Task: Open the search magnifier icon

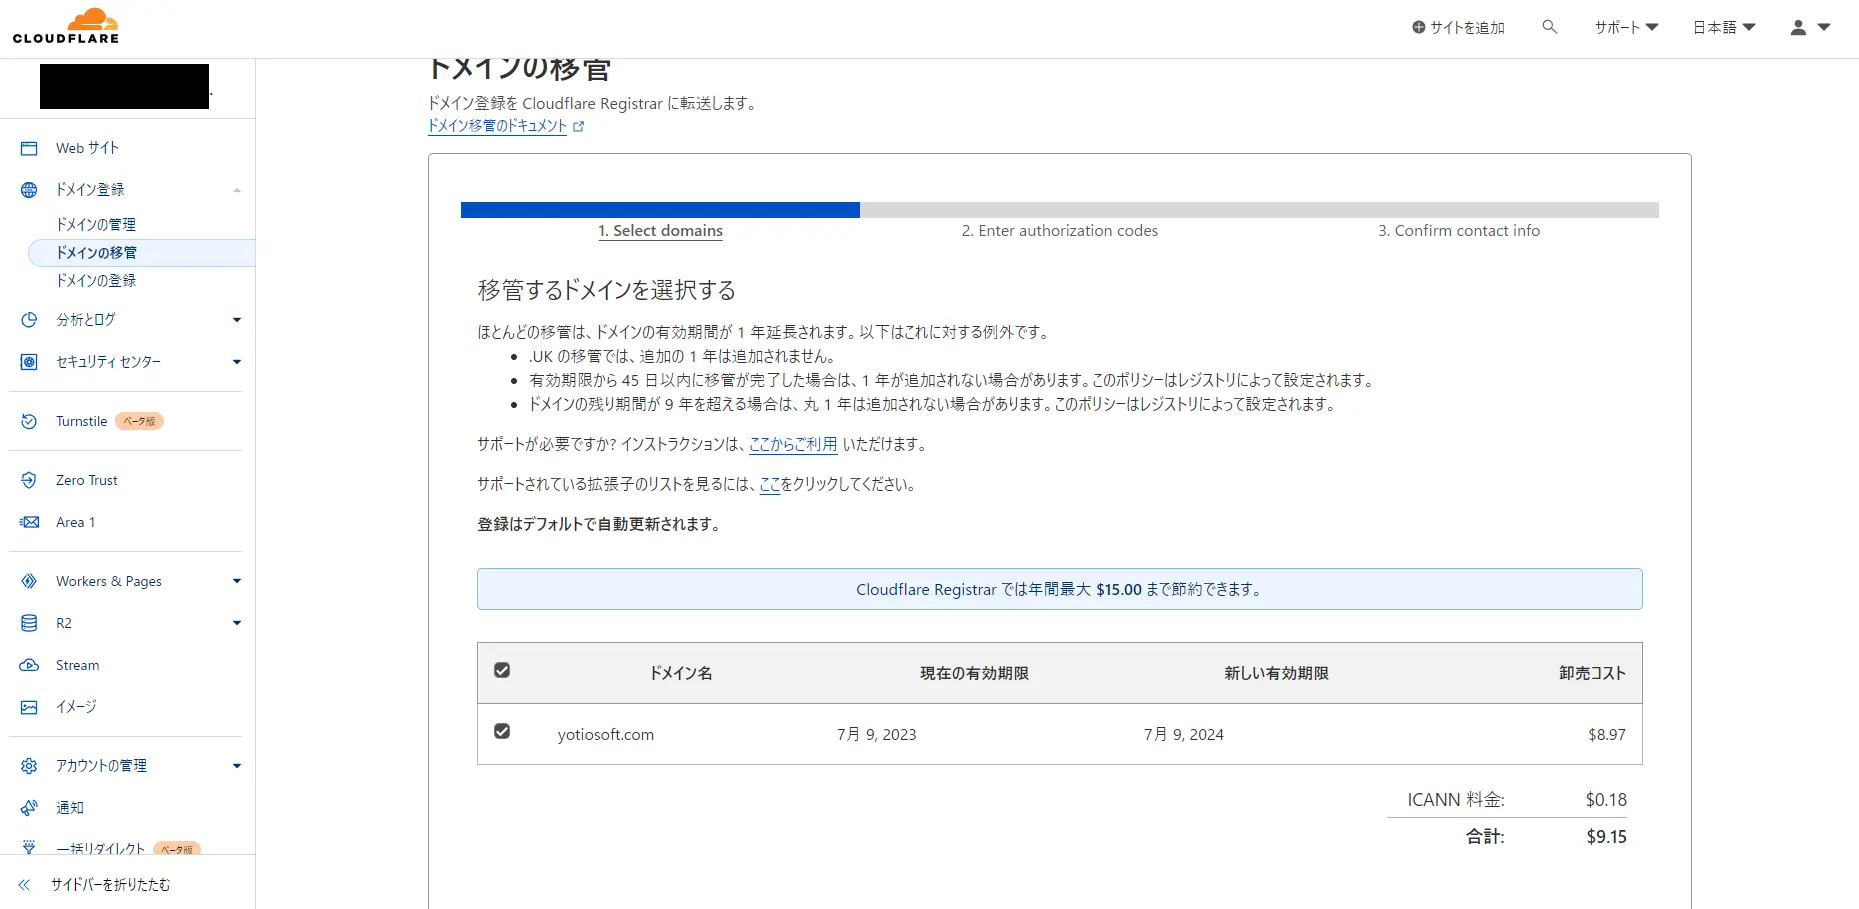Action: pyautogui.click(x=1550, y=27)
